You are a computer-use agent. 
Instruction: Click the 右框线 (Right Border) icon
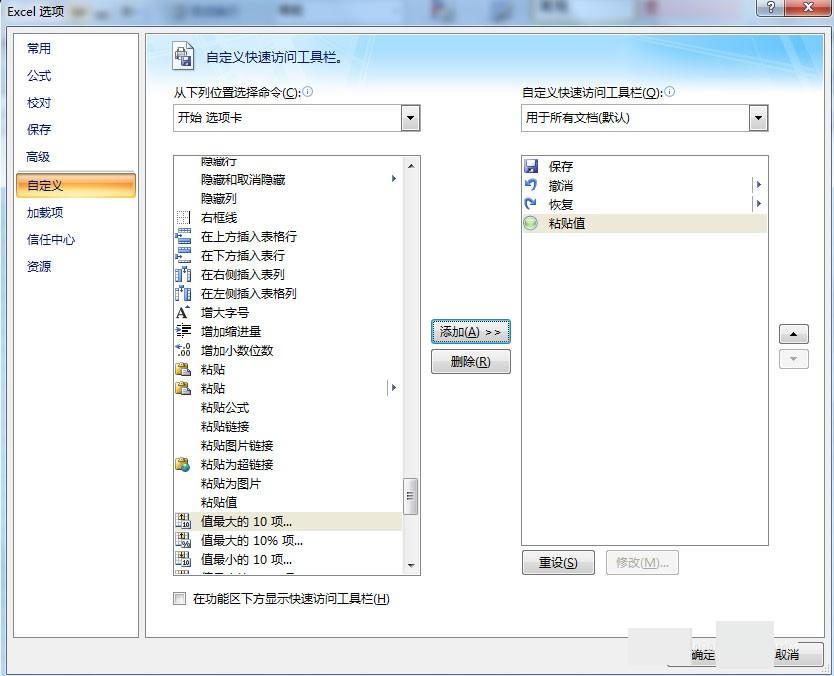(184, 217)
